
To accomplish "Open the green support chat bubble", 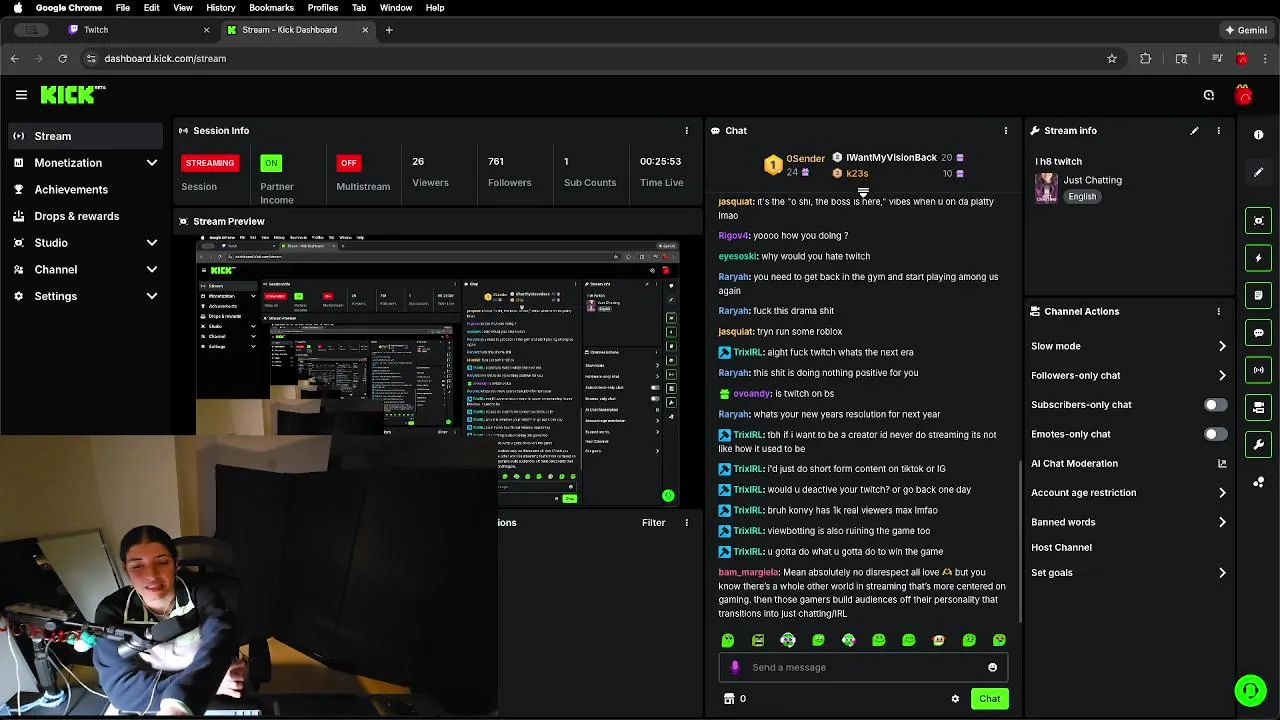I will tap(1250, 690).
